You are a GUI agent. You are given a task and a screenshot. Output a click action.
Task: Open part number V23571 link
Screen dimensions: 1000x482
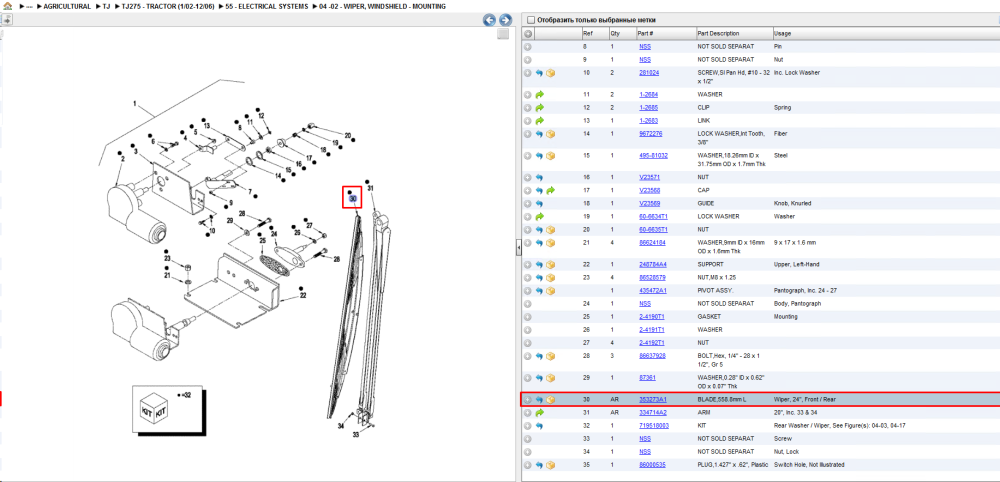tap(649, 177)
